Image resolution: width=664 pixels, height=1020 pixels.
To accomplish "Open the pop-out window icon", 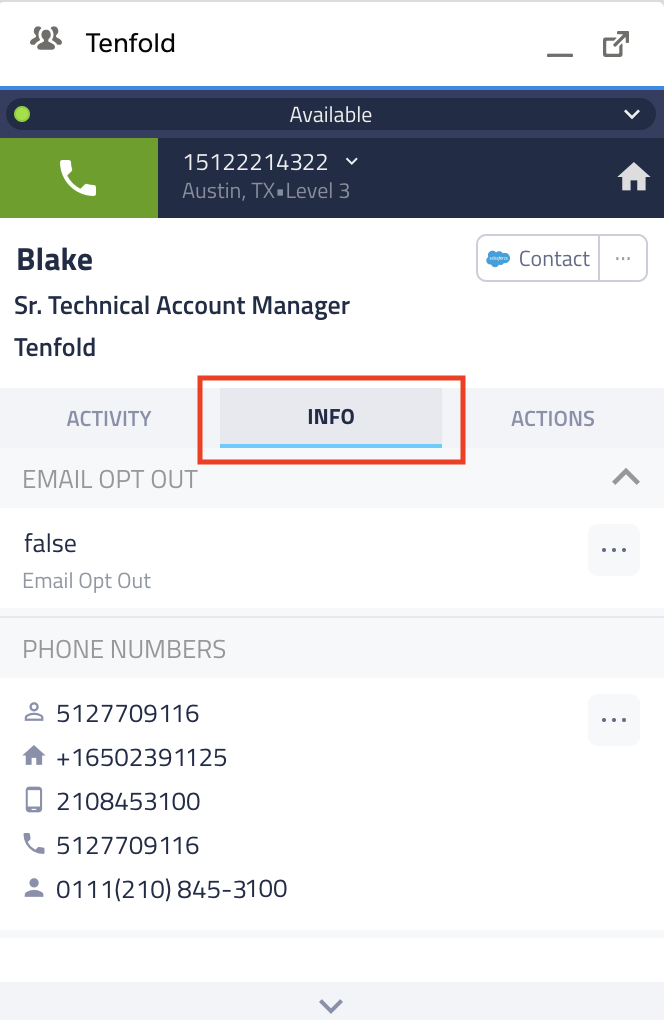I will [617, 43].
